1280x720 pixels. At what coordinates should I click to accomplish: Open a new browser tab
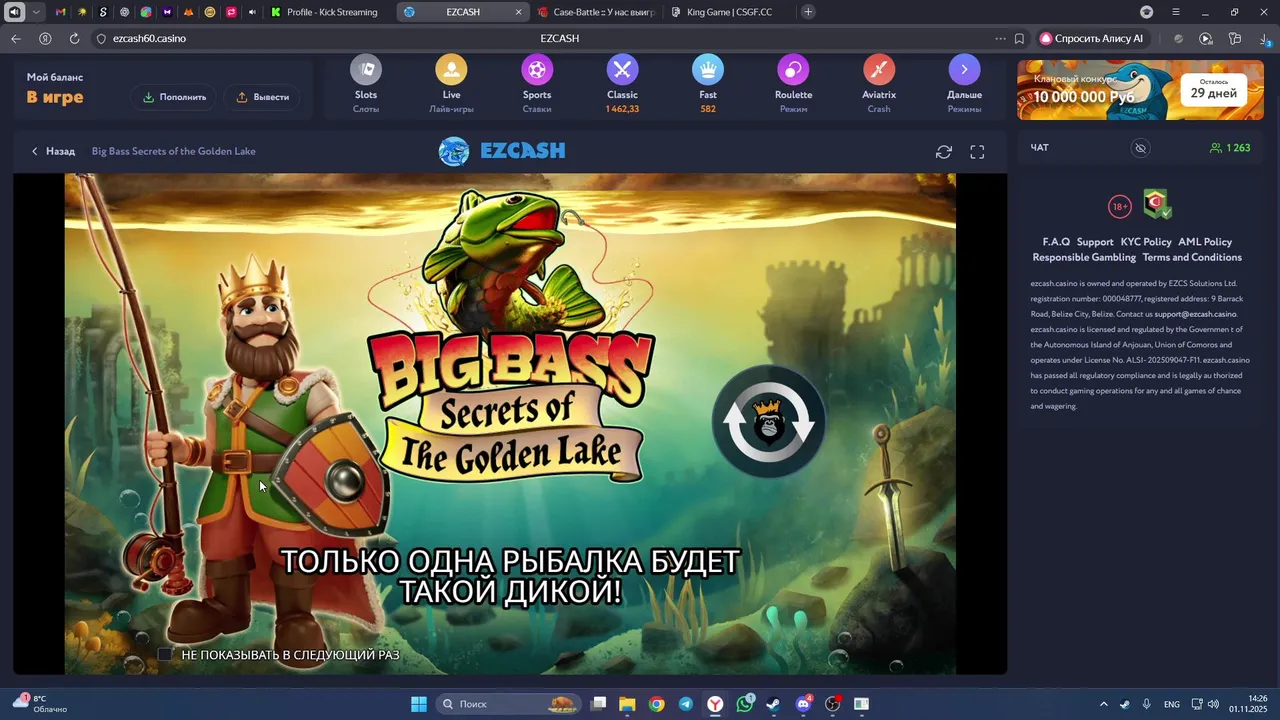click(x=808, y=12)
